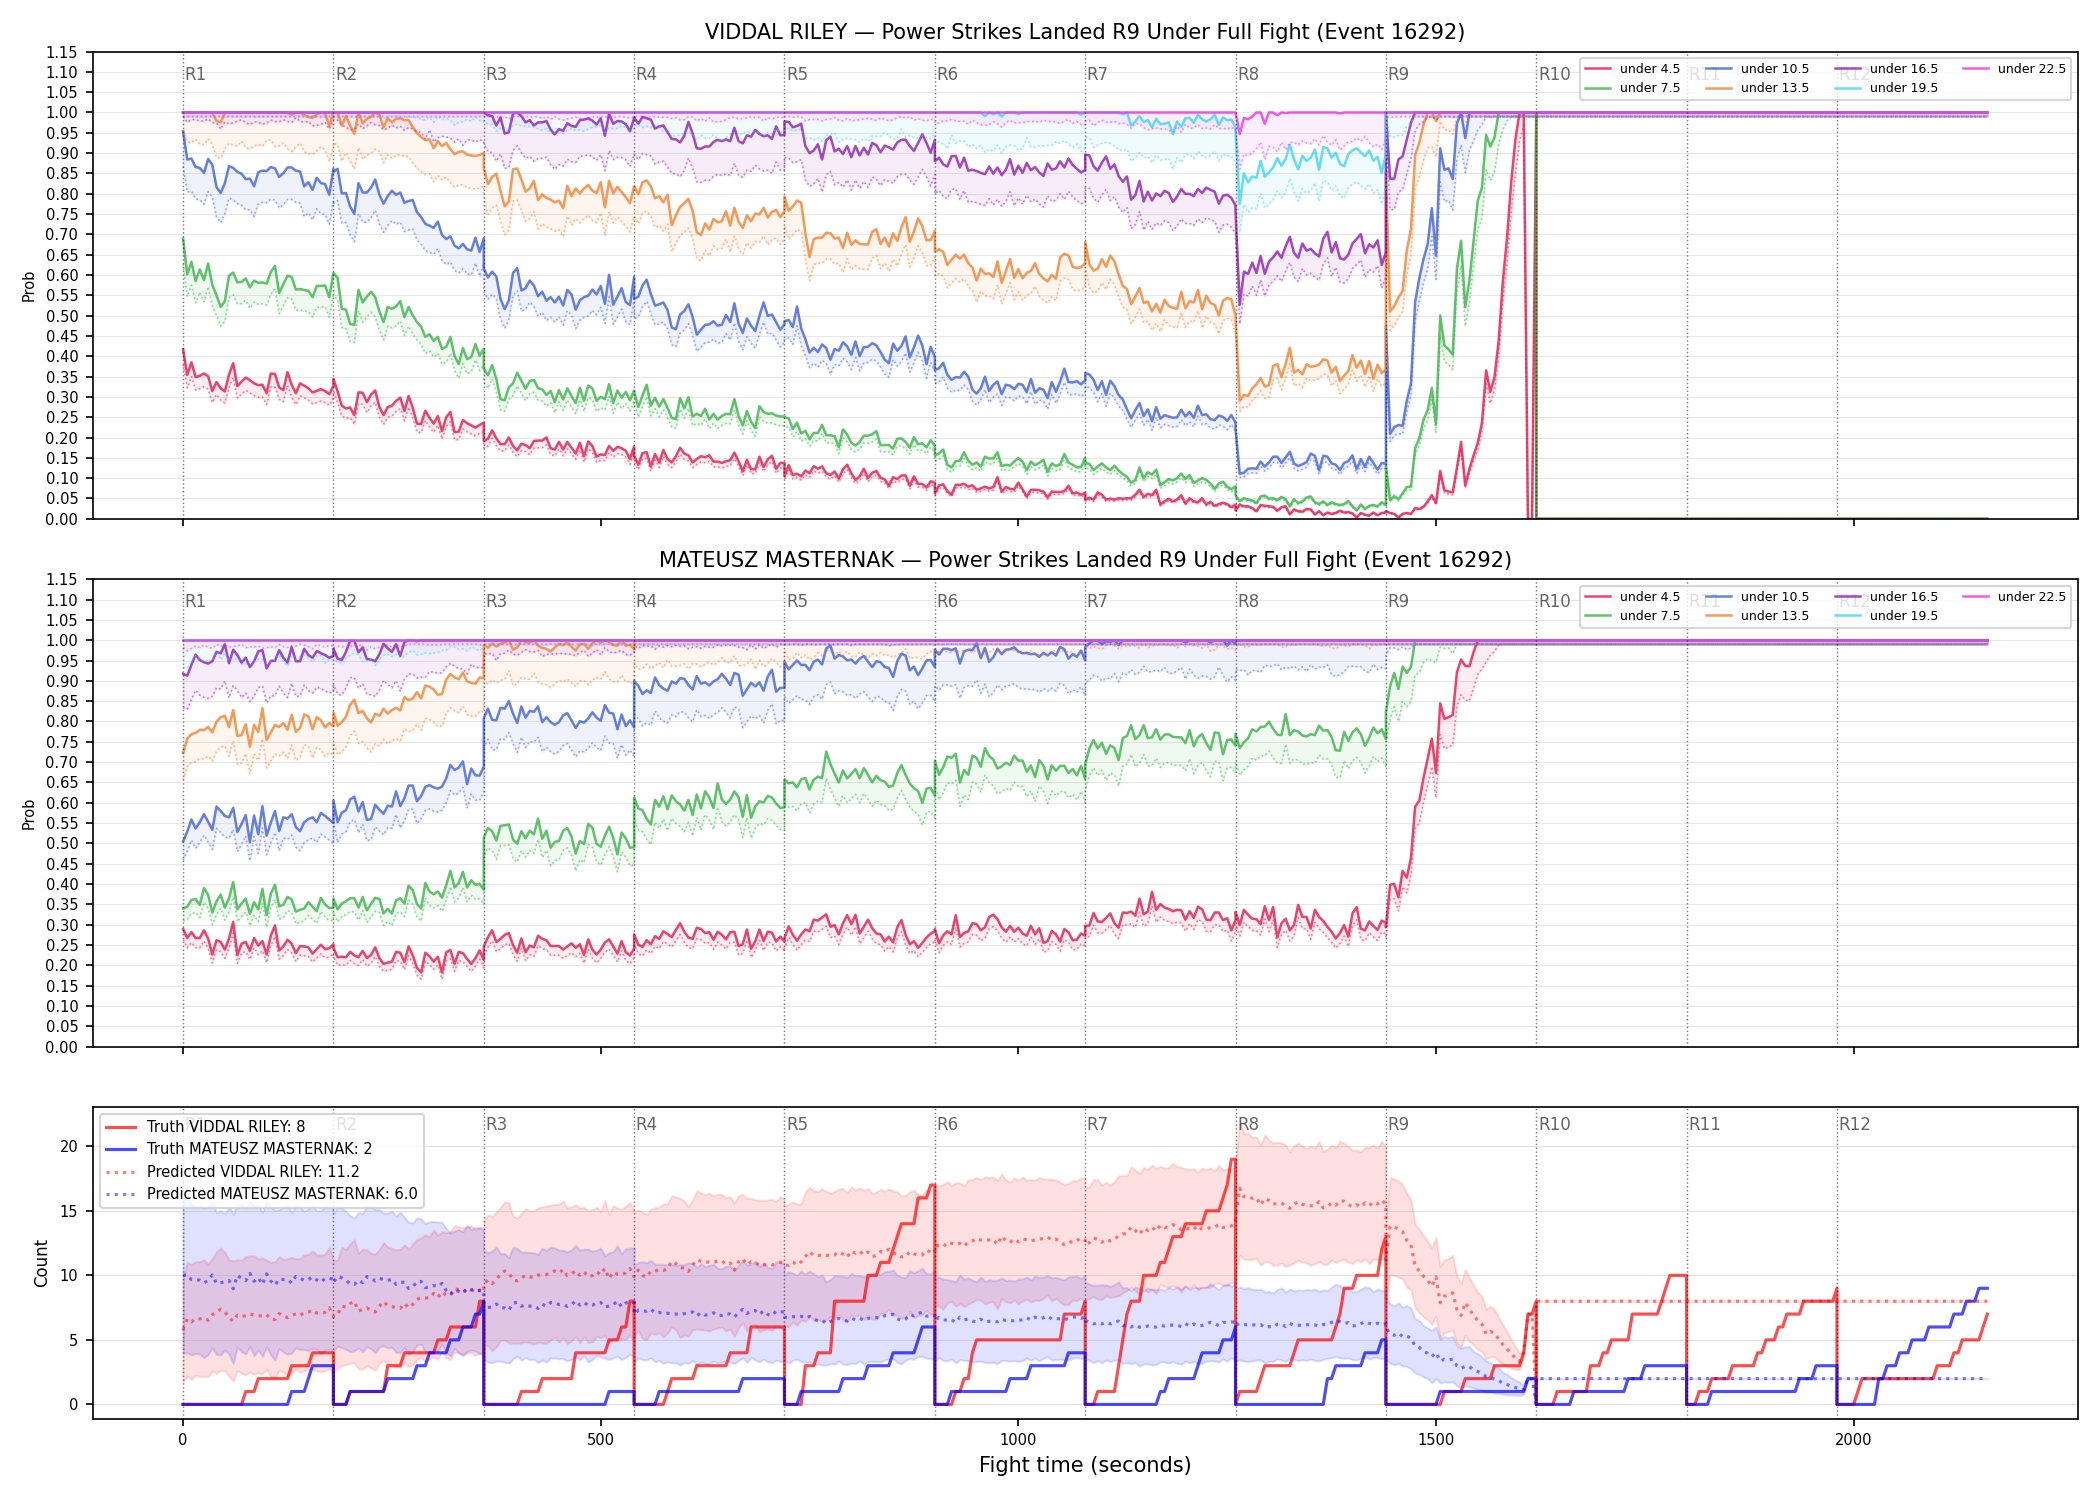
Task: Click the 500 tick label on the time axis
Action: 600,1440
